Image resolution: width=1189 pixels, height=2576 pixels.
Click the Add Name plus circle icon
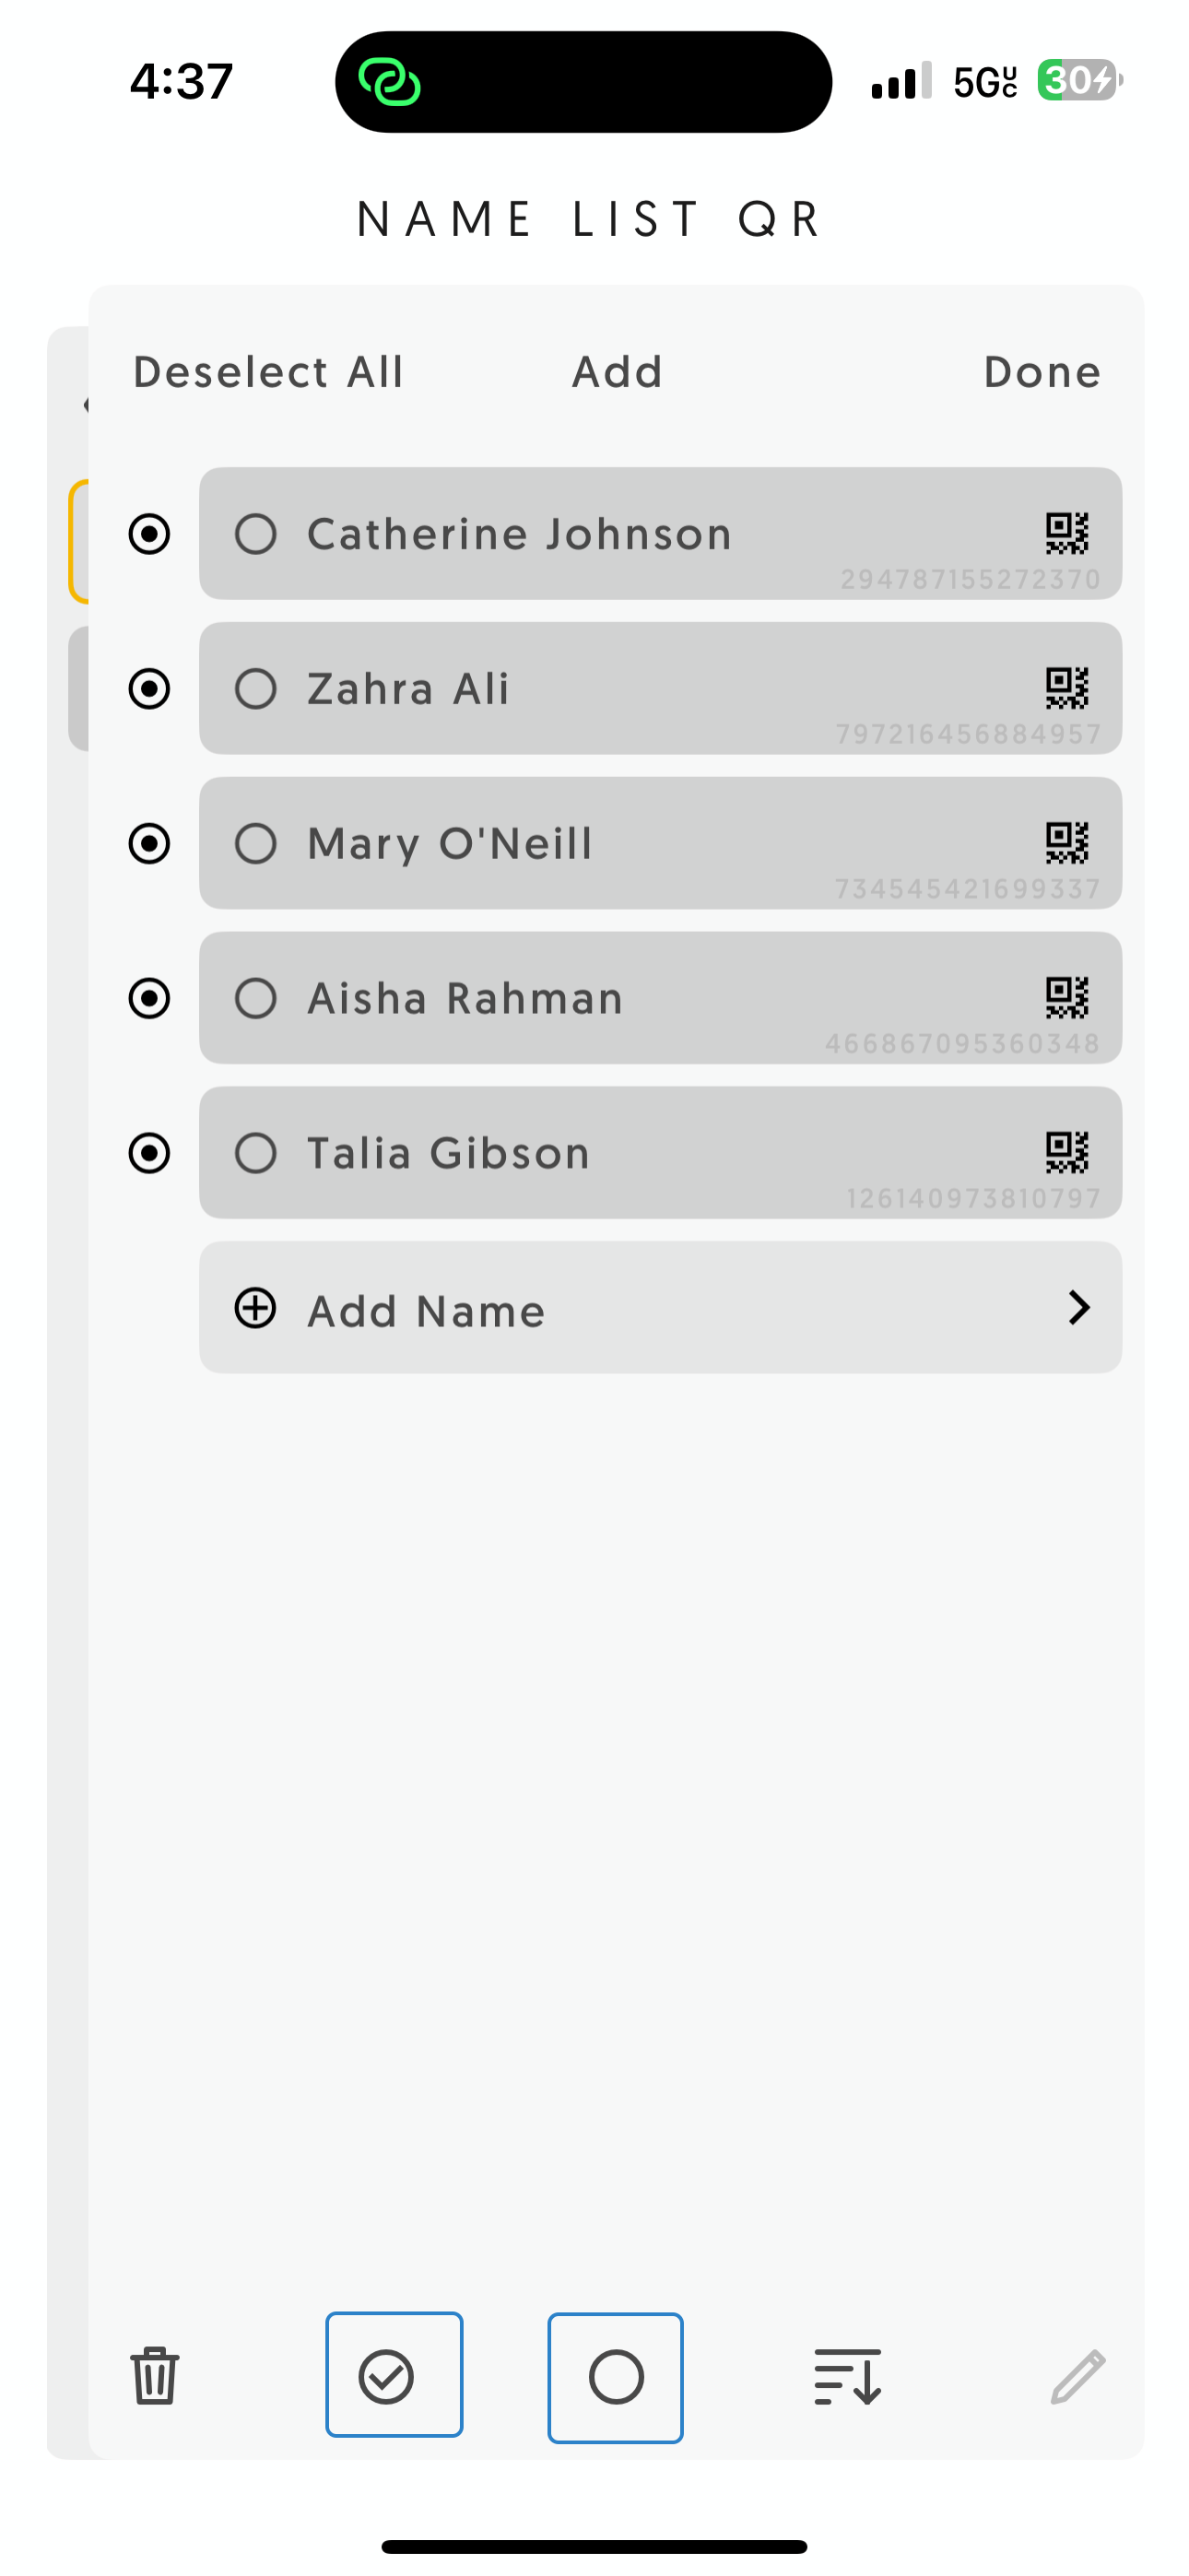[x=255, y=1307]
